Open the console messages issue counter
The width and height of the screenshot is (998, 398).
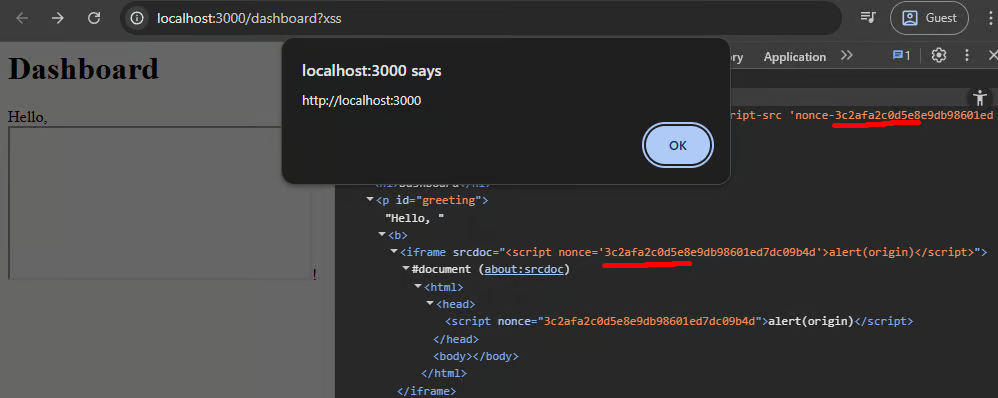coord(901,55)
